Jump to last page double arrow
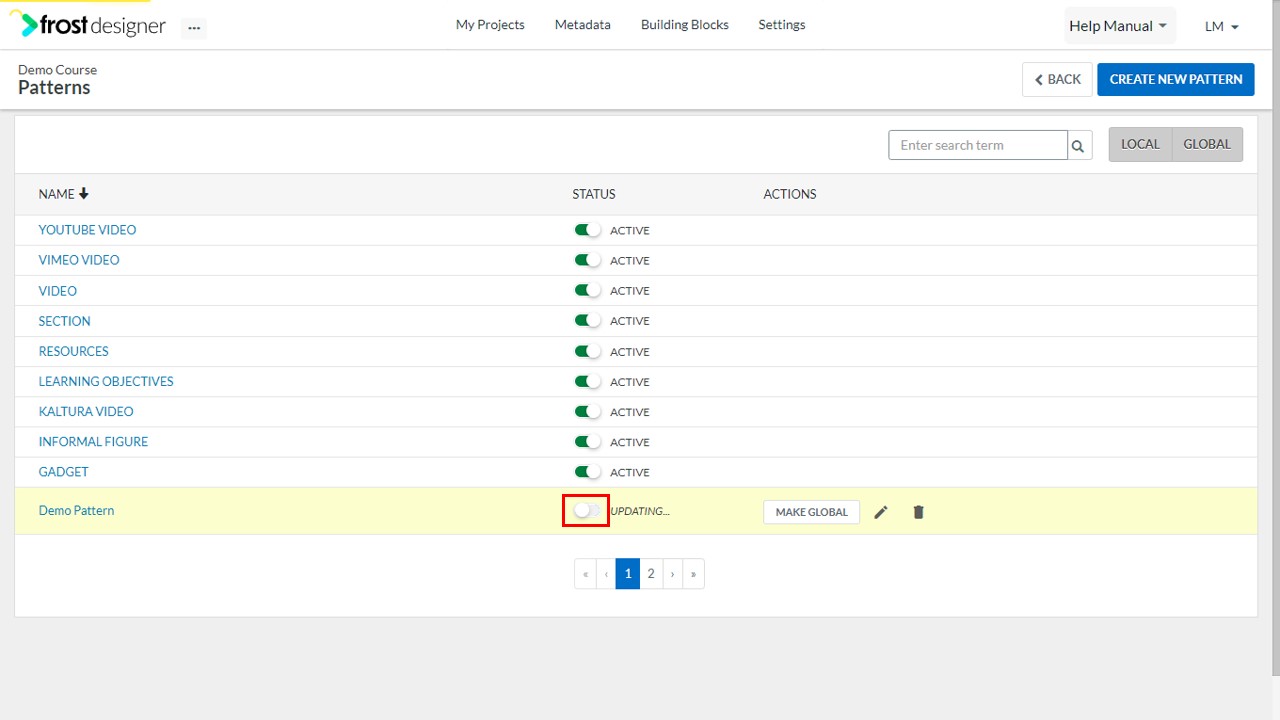 pyautogui.click(x=693, y=574)
